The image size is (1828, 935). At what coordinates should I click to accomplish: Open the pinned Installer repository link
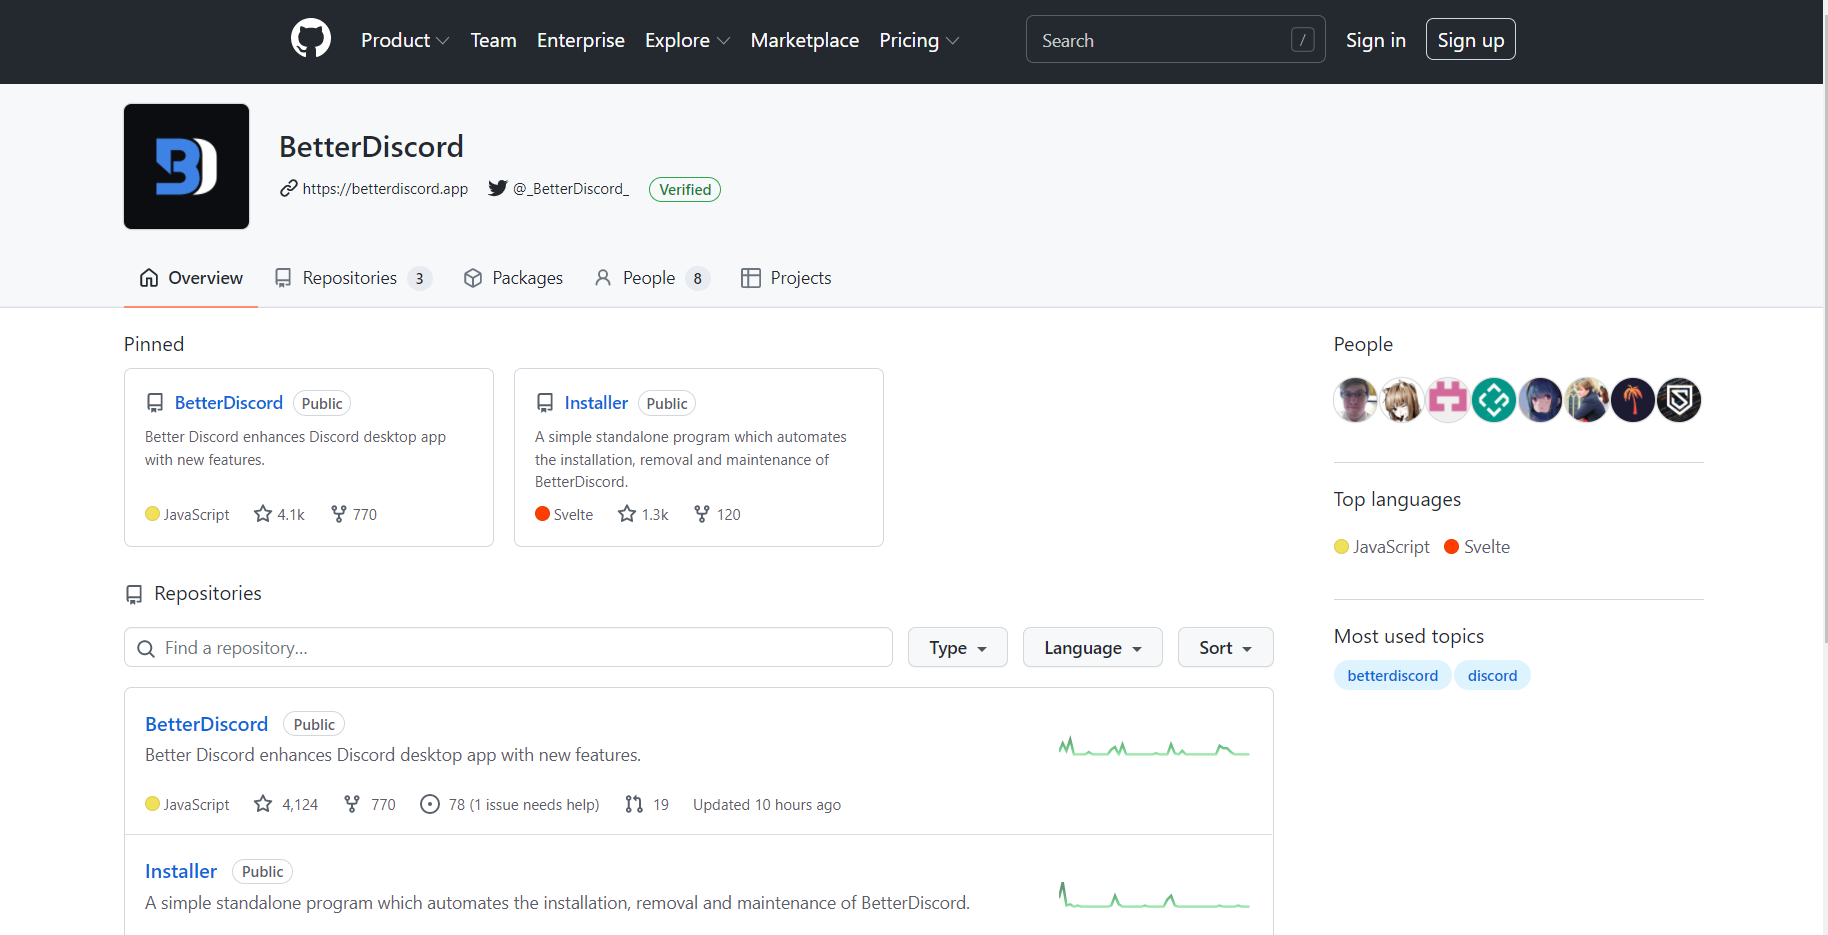coord(596,402)
